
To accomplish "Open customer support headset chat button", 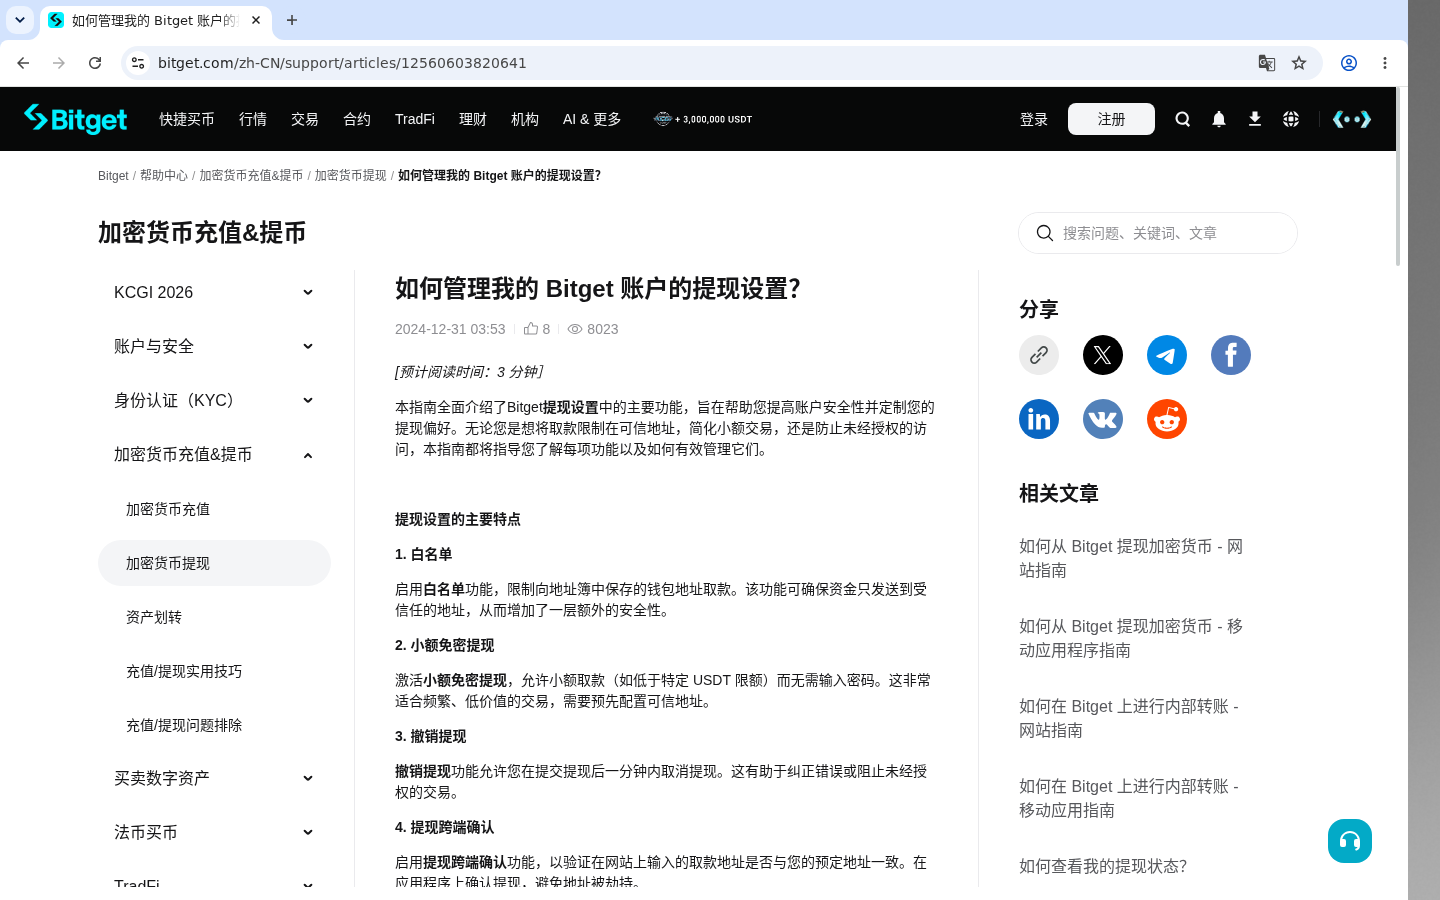I will click(x=1350, y=841).
